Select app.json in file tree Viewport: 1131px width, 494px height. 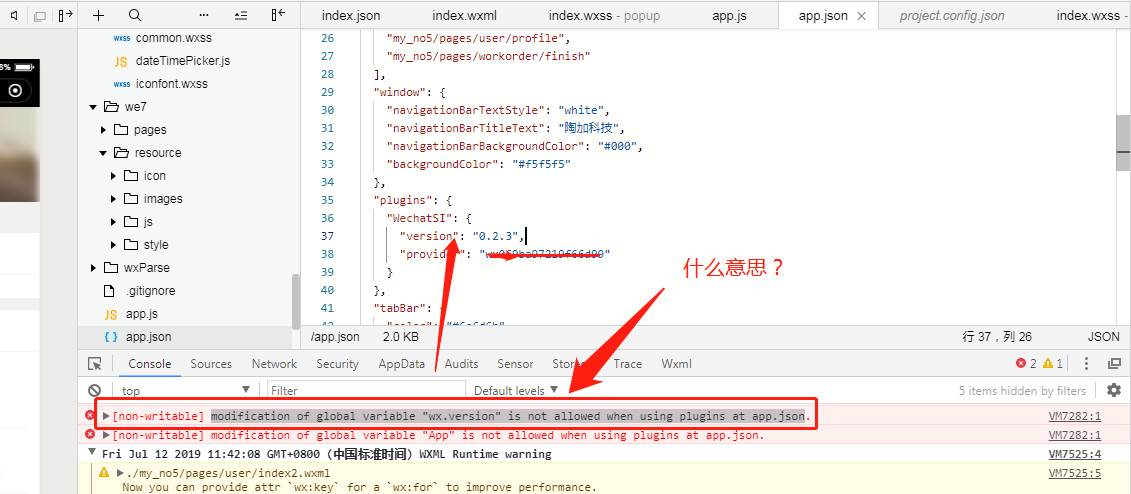pos(149,337)
